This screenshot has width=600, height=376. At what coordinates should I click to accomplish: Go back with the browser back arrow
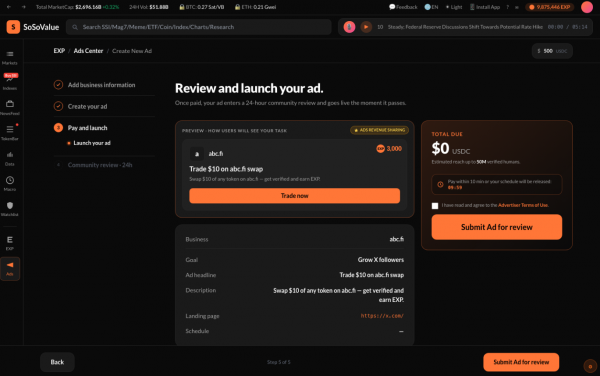click(x=9, y=7)
